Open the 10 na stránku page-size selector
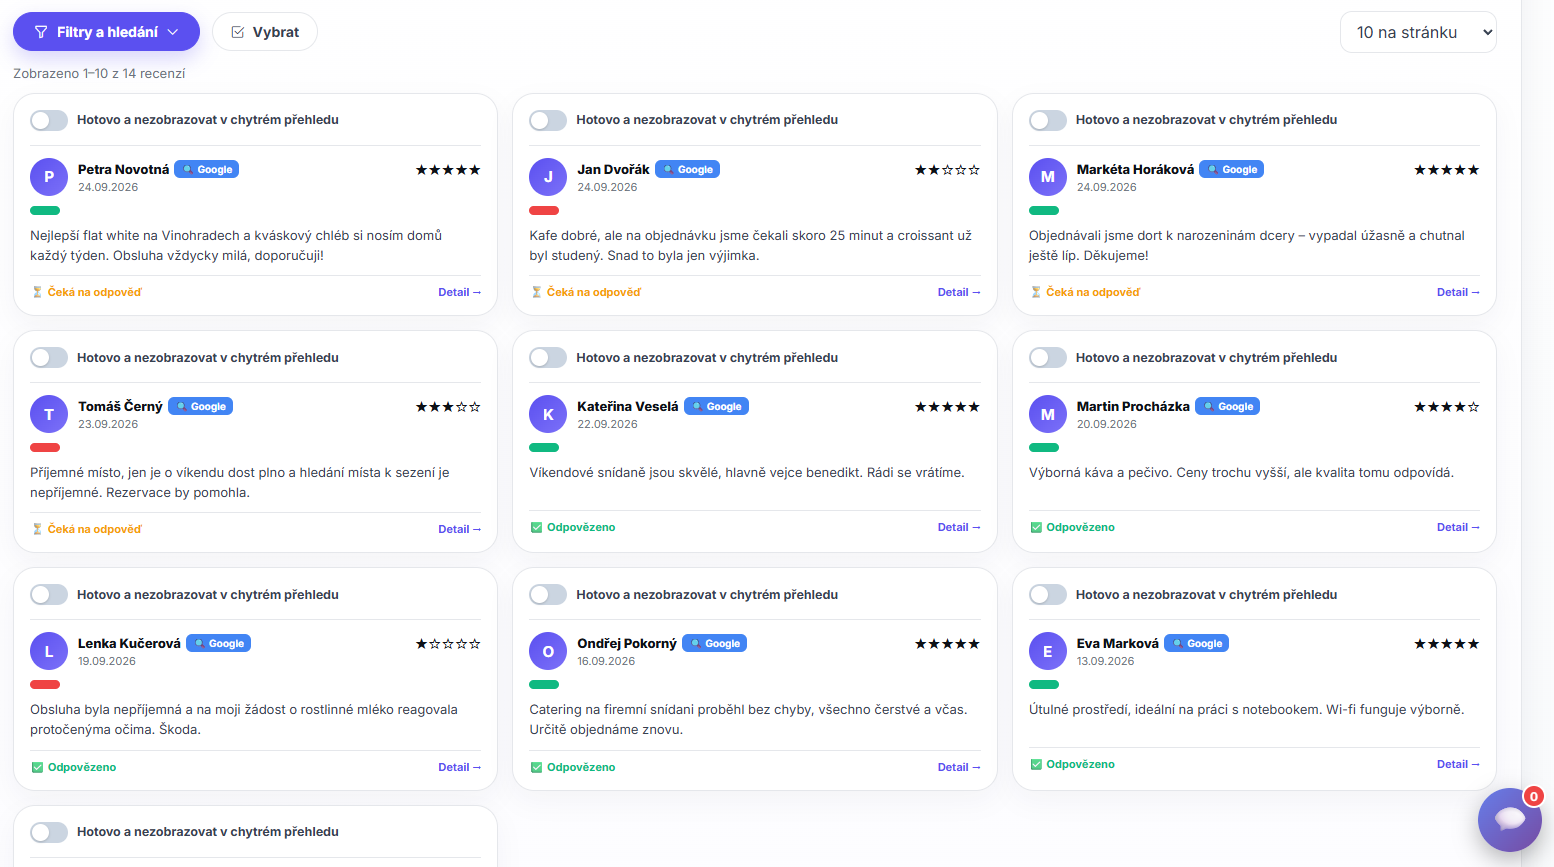Screen dimensions: 1554x867 pos(1418,32)
